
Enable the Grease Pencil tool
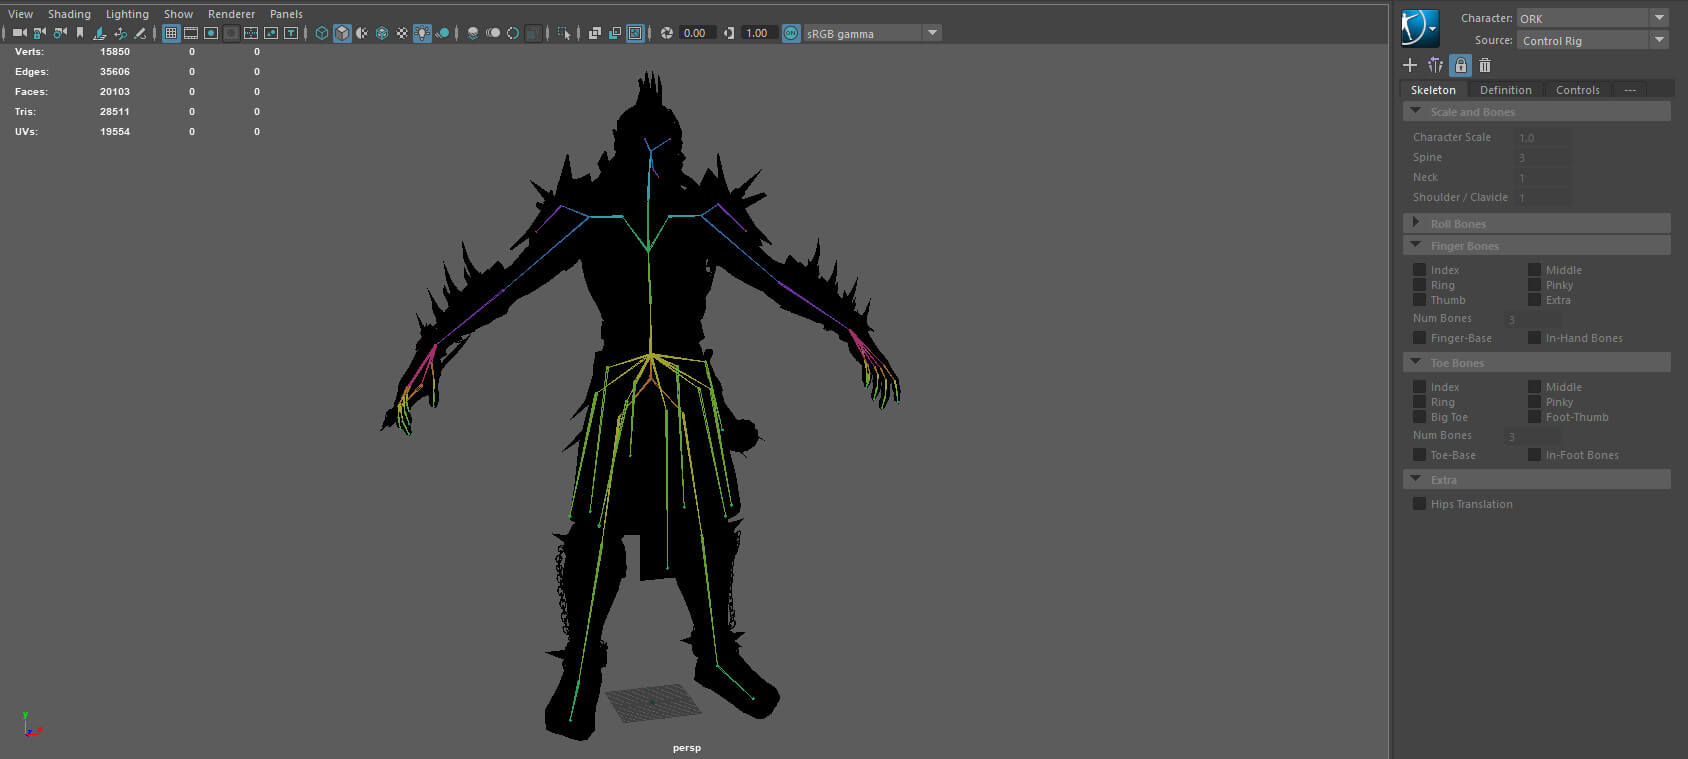click(140, 33)
